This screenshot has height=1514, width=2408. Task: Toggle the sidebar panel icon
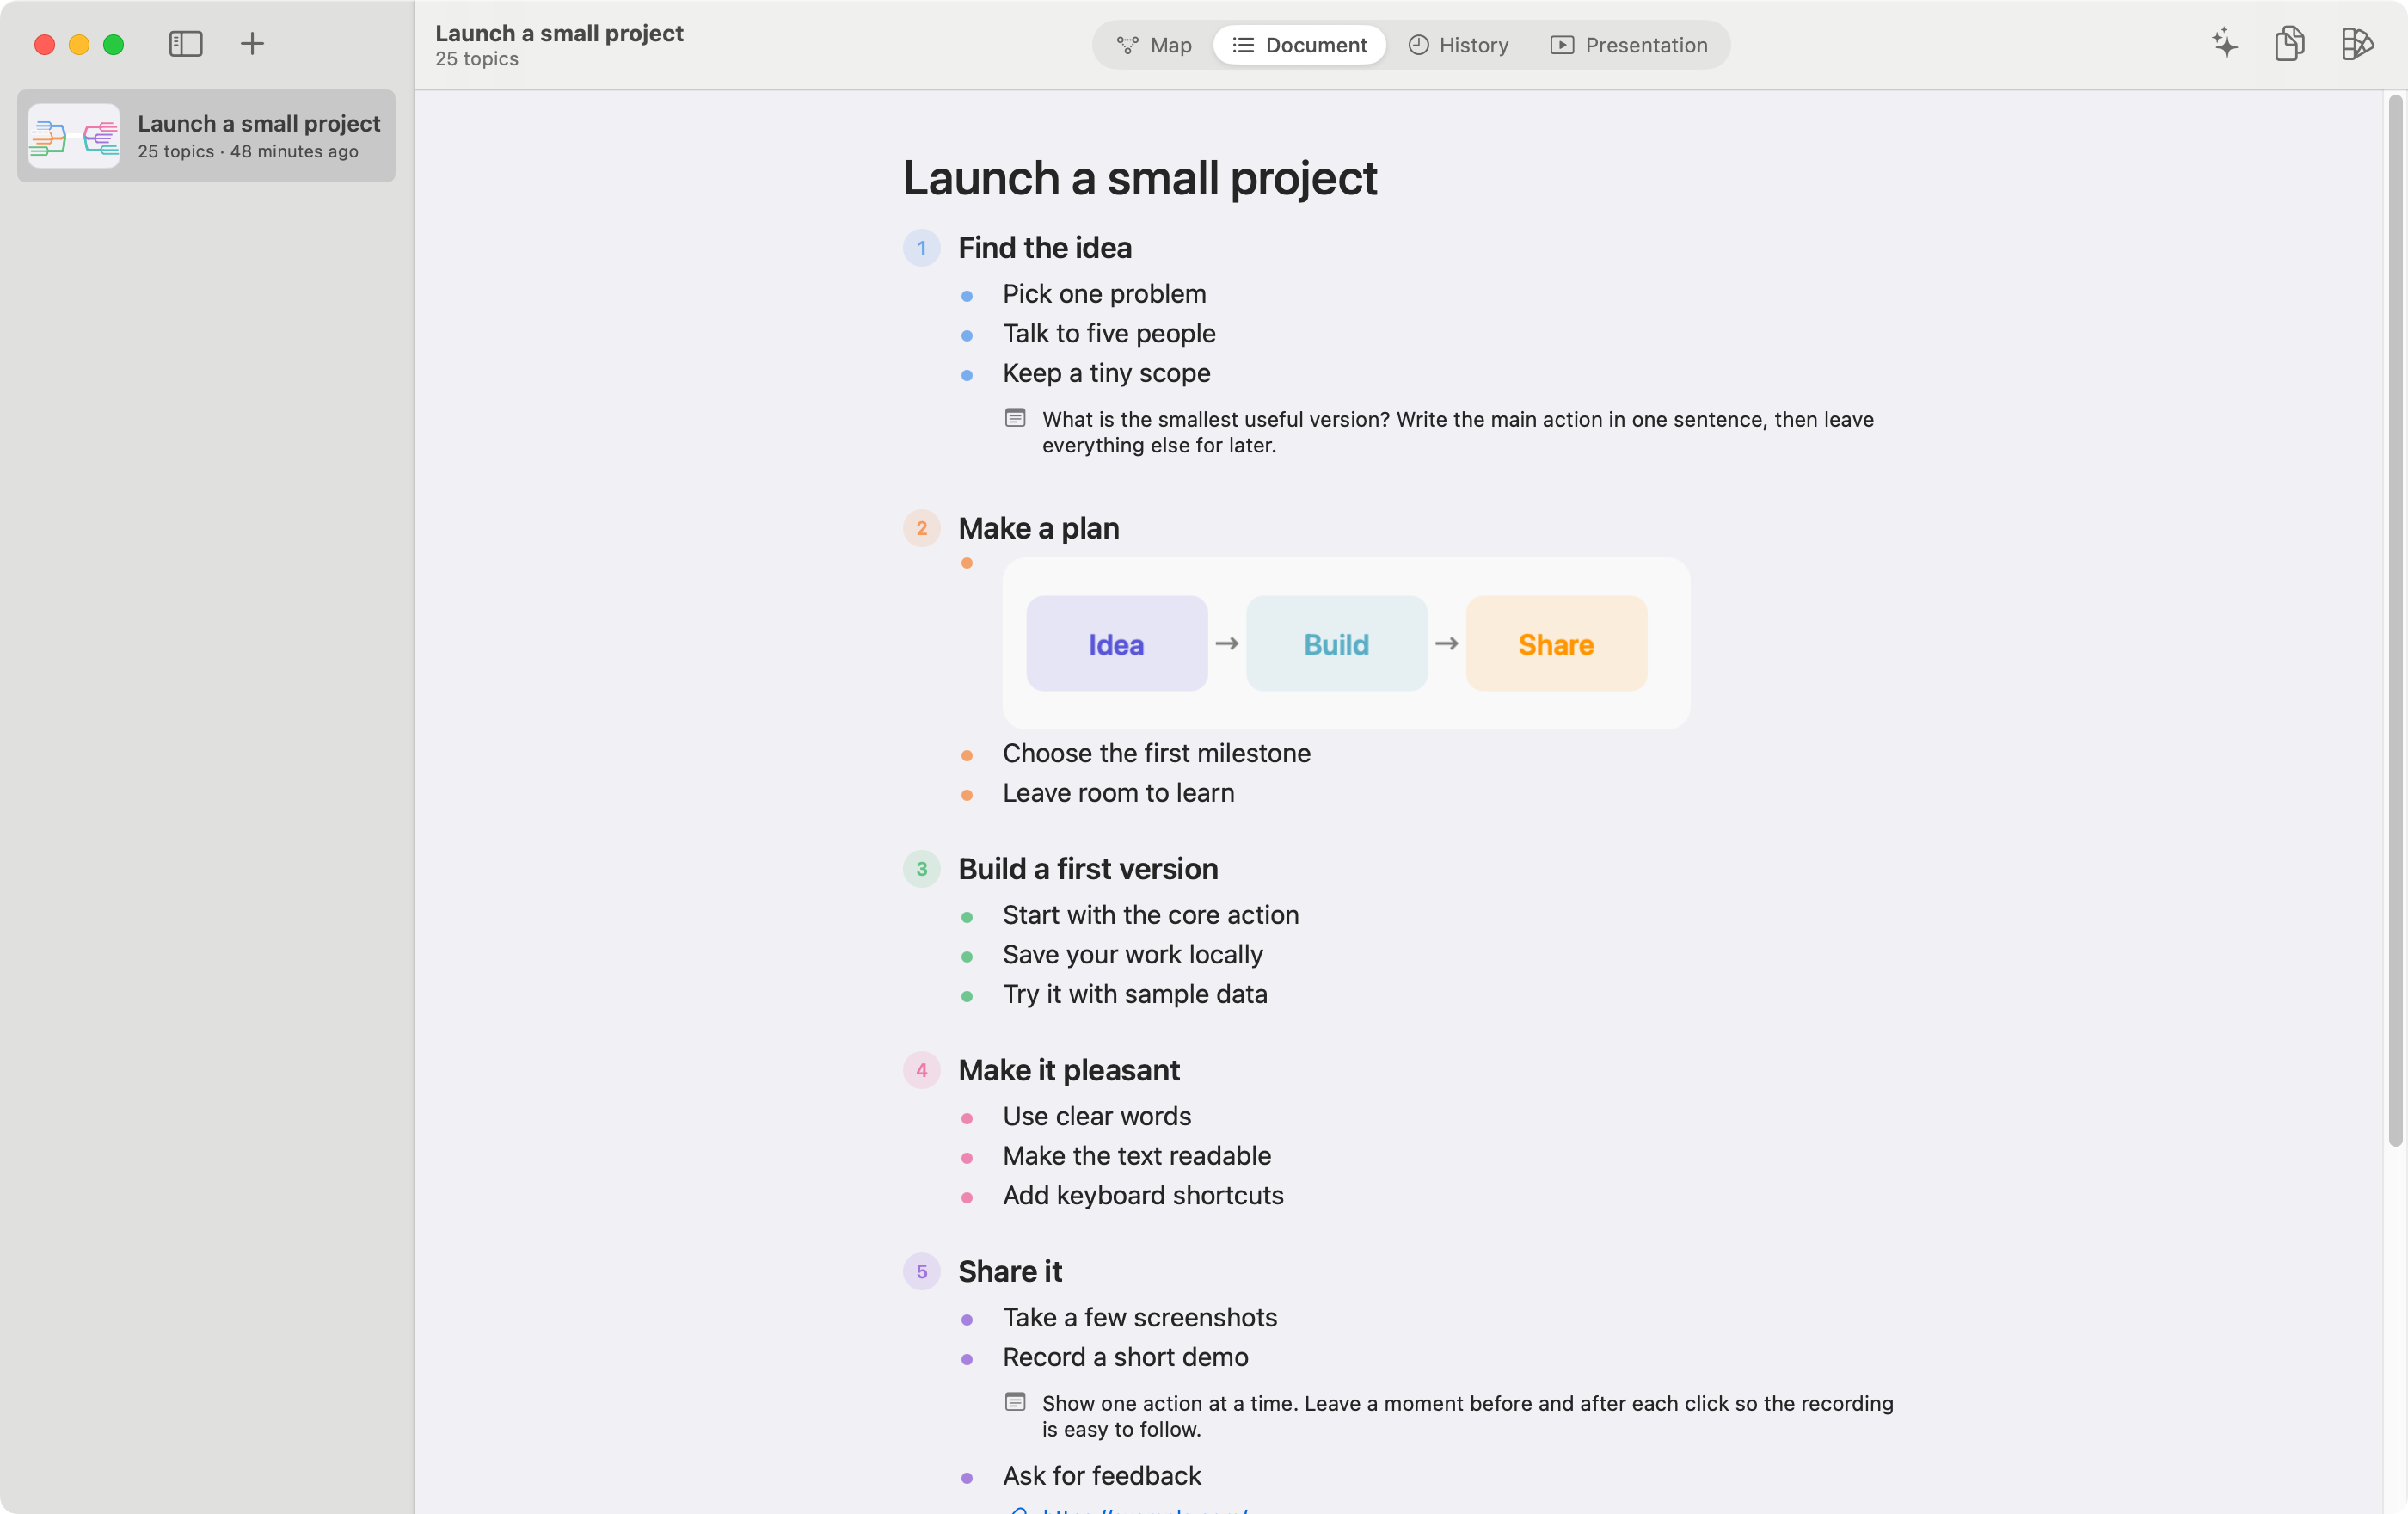(185, 44)
